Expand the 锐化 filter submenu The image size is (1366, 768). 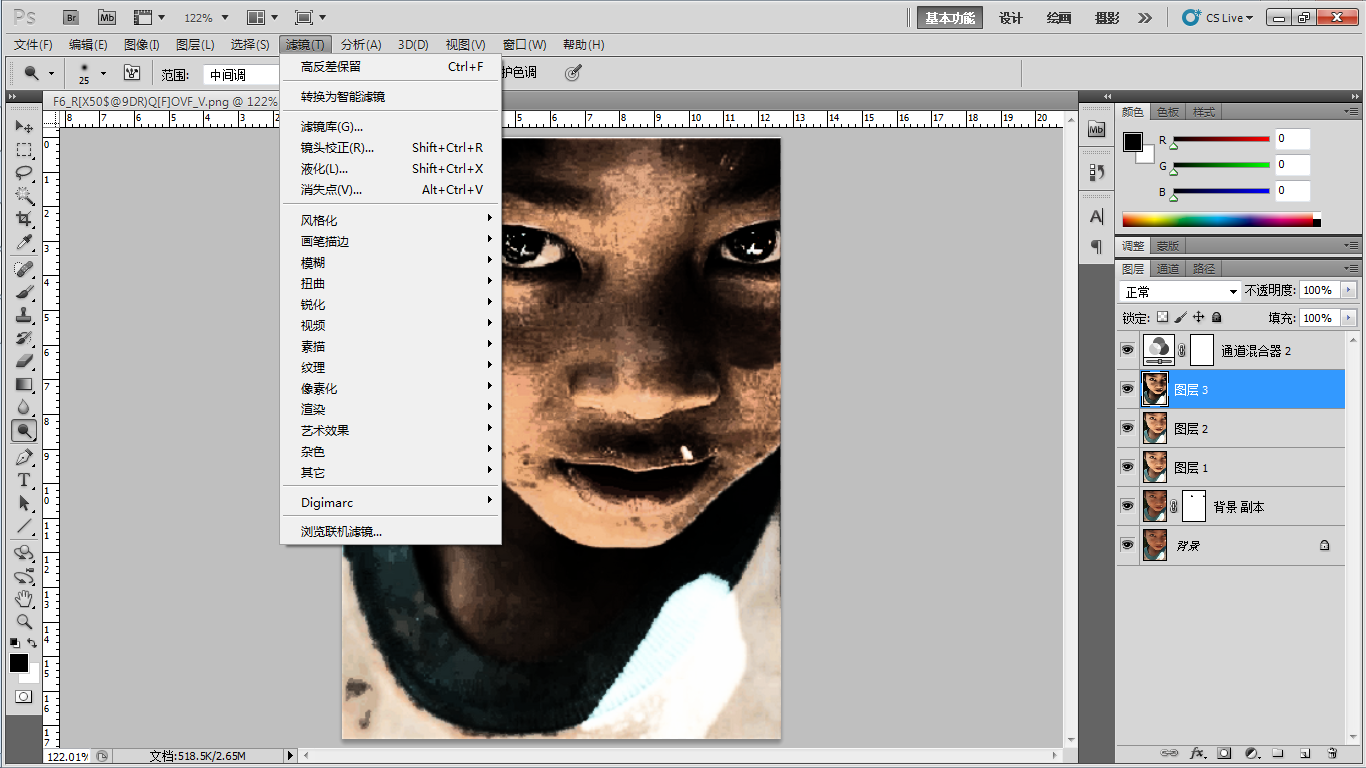click(391, 304)
